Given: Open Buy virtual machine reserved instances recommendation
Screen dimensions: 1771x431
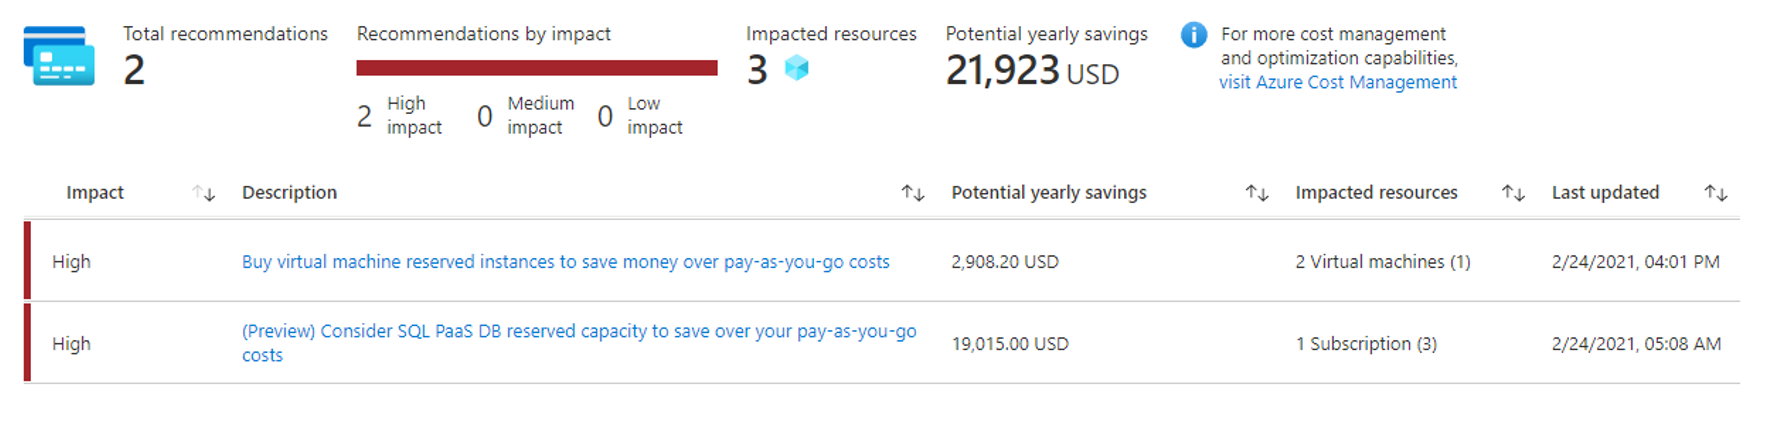Looking at the screenshot, I should point(565,262).
